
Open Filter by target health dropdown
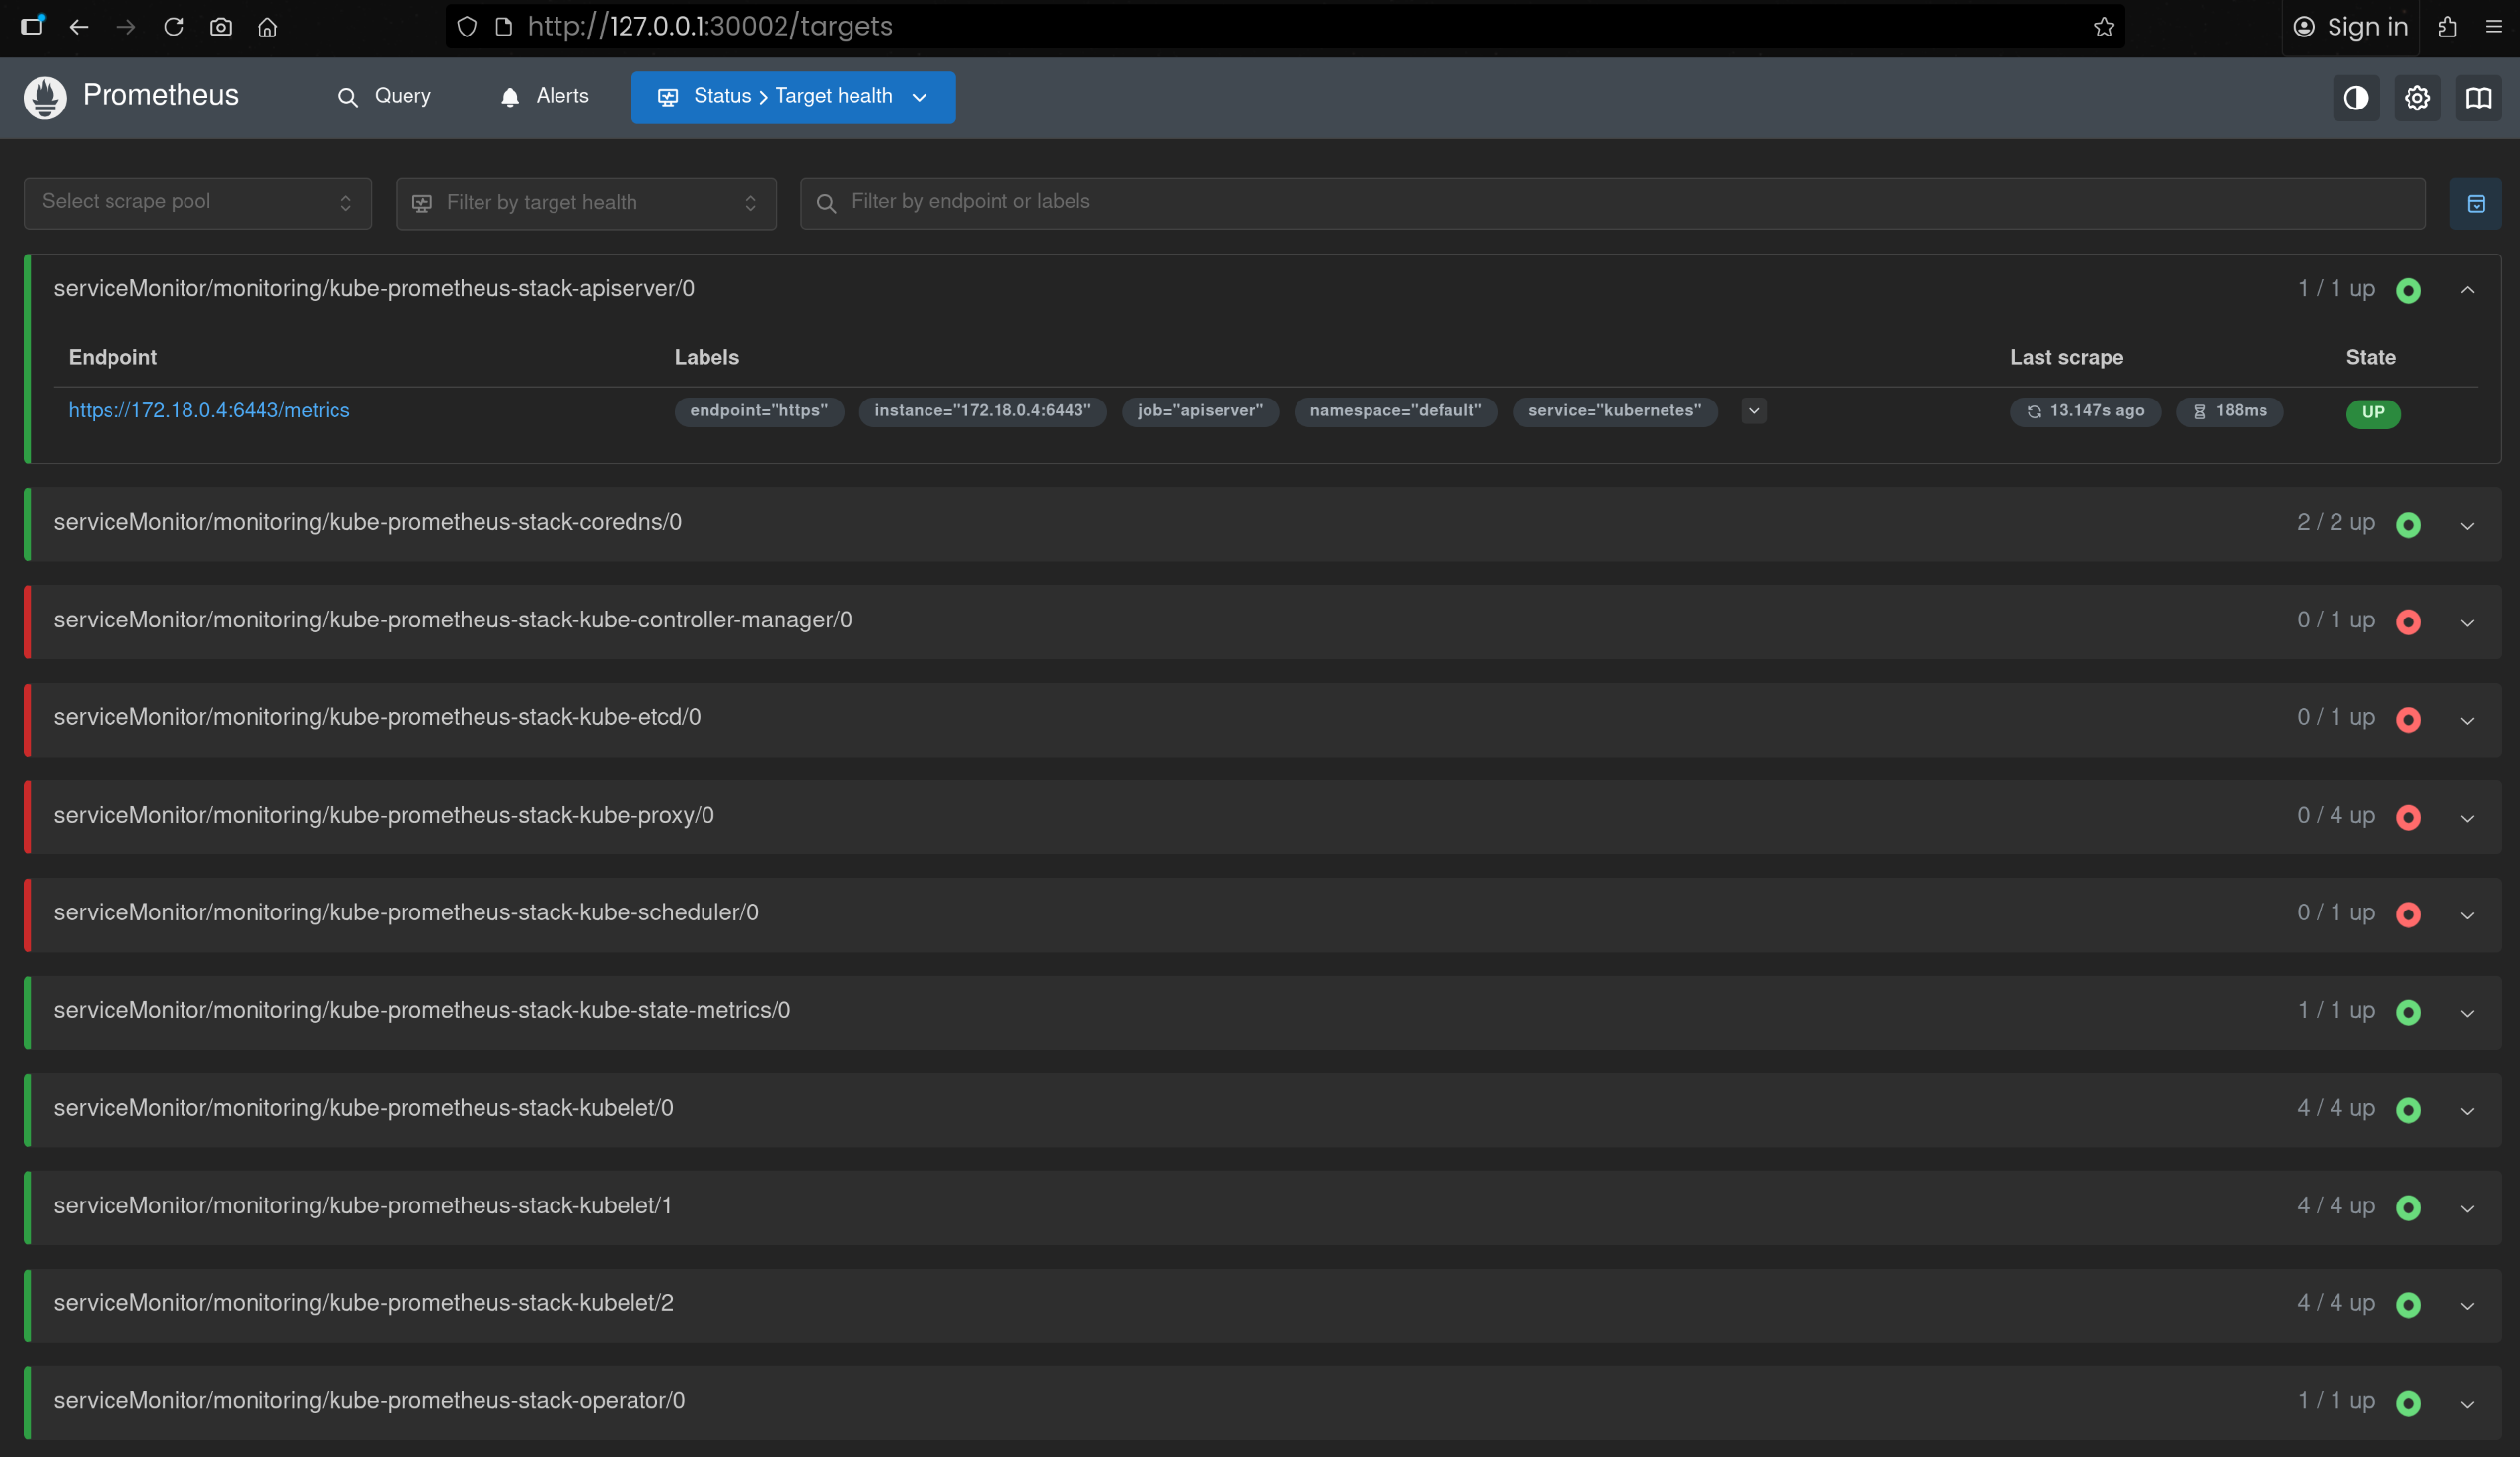pos(585,203)
